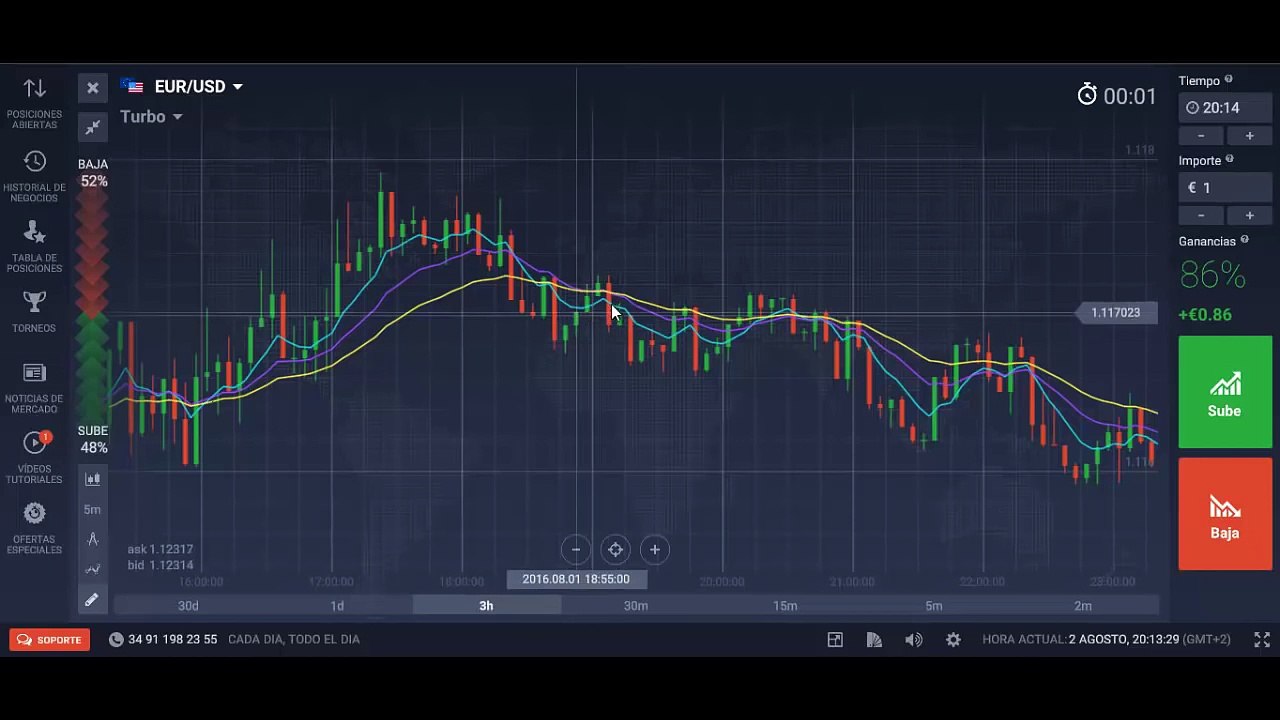Select the 3h chart range tab

(x=486, y=606)
